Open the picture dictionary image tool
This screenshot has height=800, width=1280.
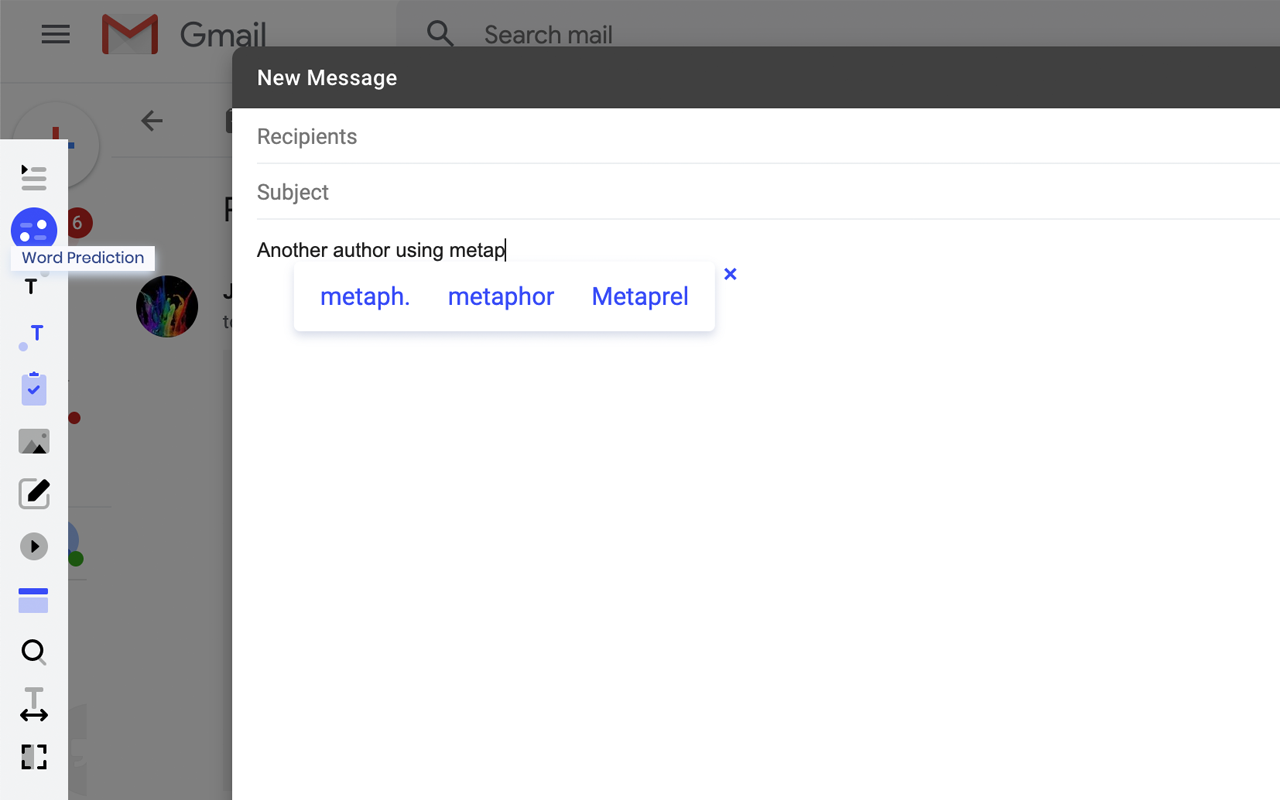click(34, 441)
